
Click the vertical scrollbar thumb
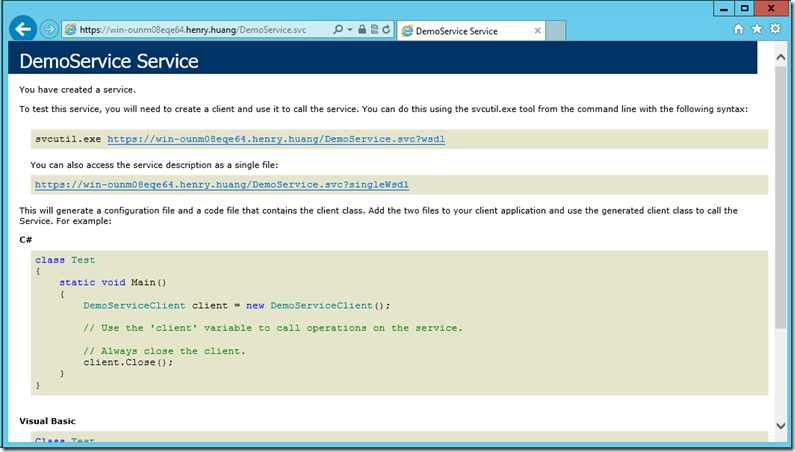click(x=781, y=198)
